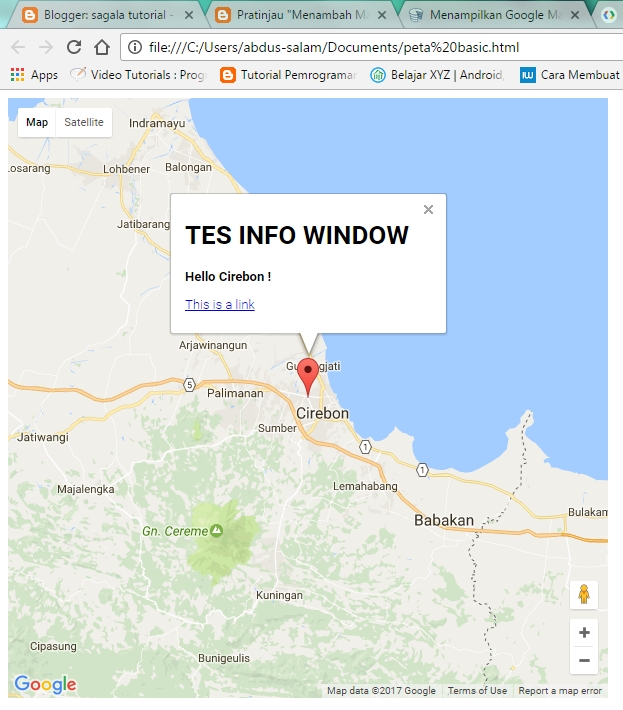Screen dimensions: 623x710
Task: Click the Gn. Cereme mountain icon
Action: (x=217, y=530)
